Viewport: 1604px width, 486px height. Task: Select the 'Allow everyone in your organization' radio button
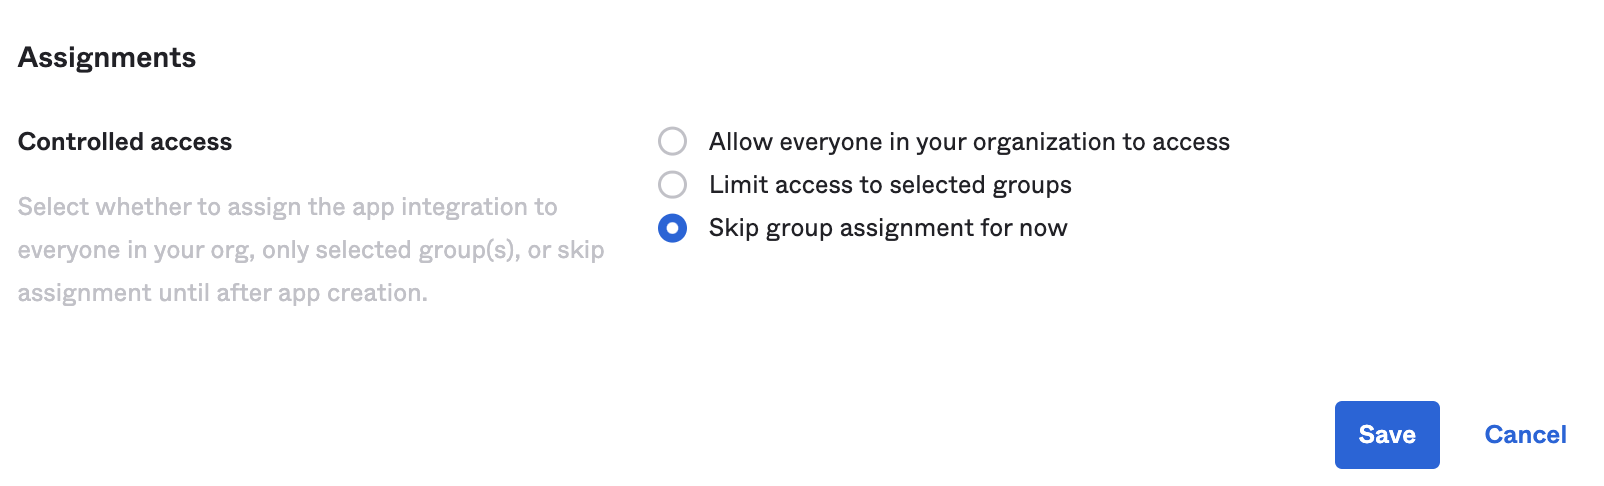point(672,142)
